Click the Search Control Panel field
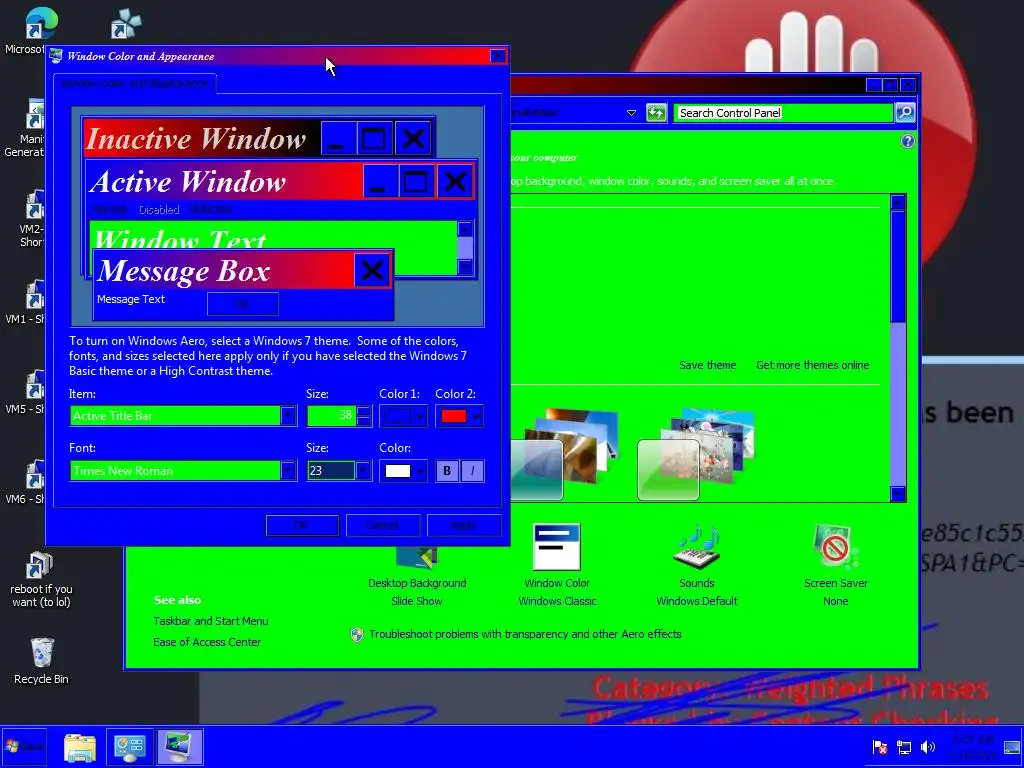Screen dimensions: 1024x768 coord(783,113)
